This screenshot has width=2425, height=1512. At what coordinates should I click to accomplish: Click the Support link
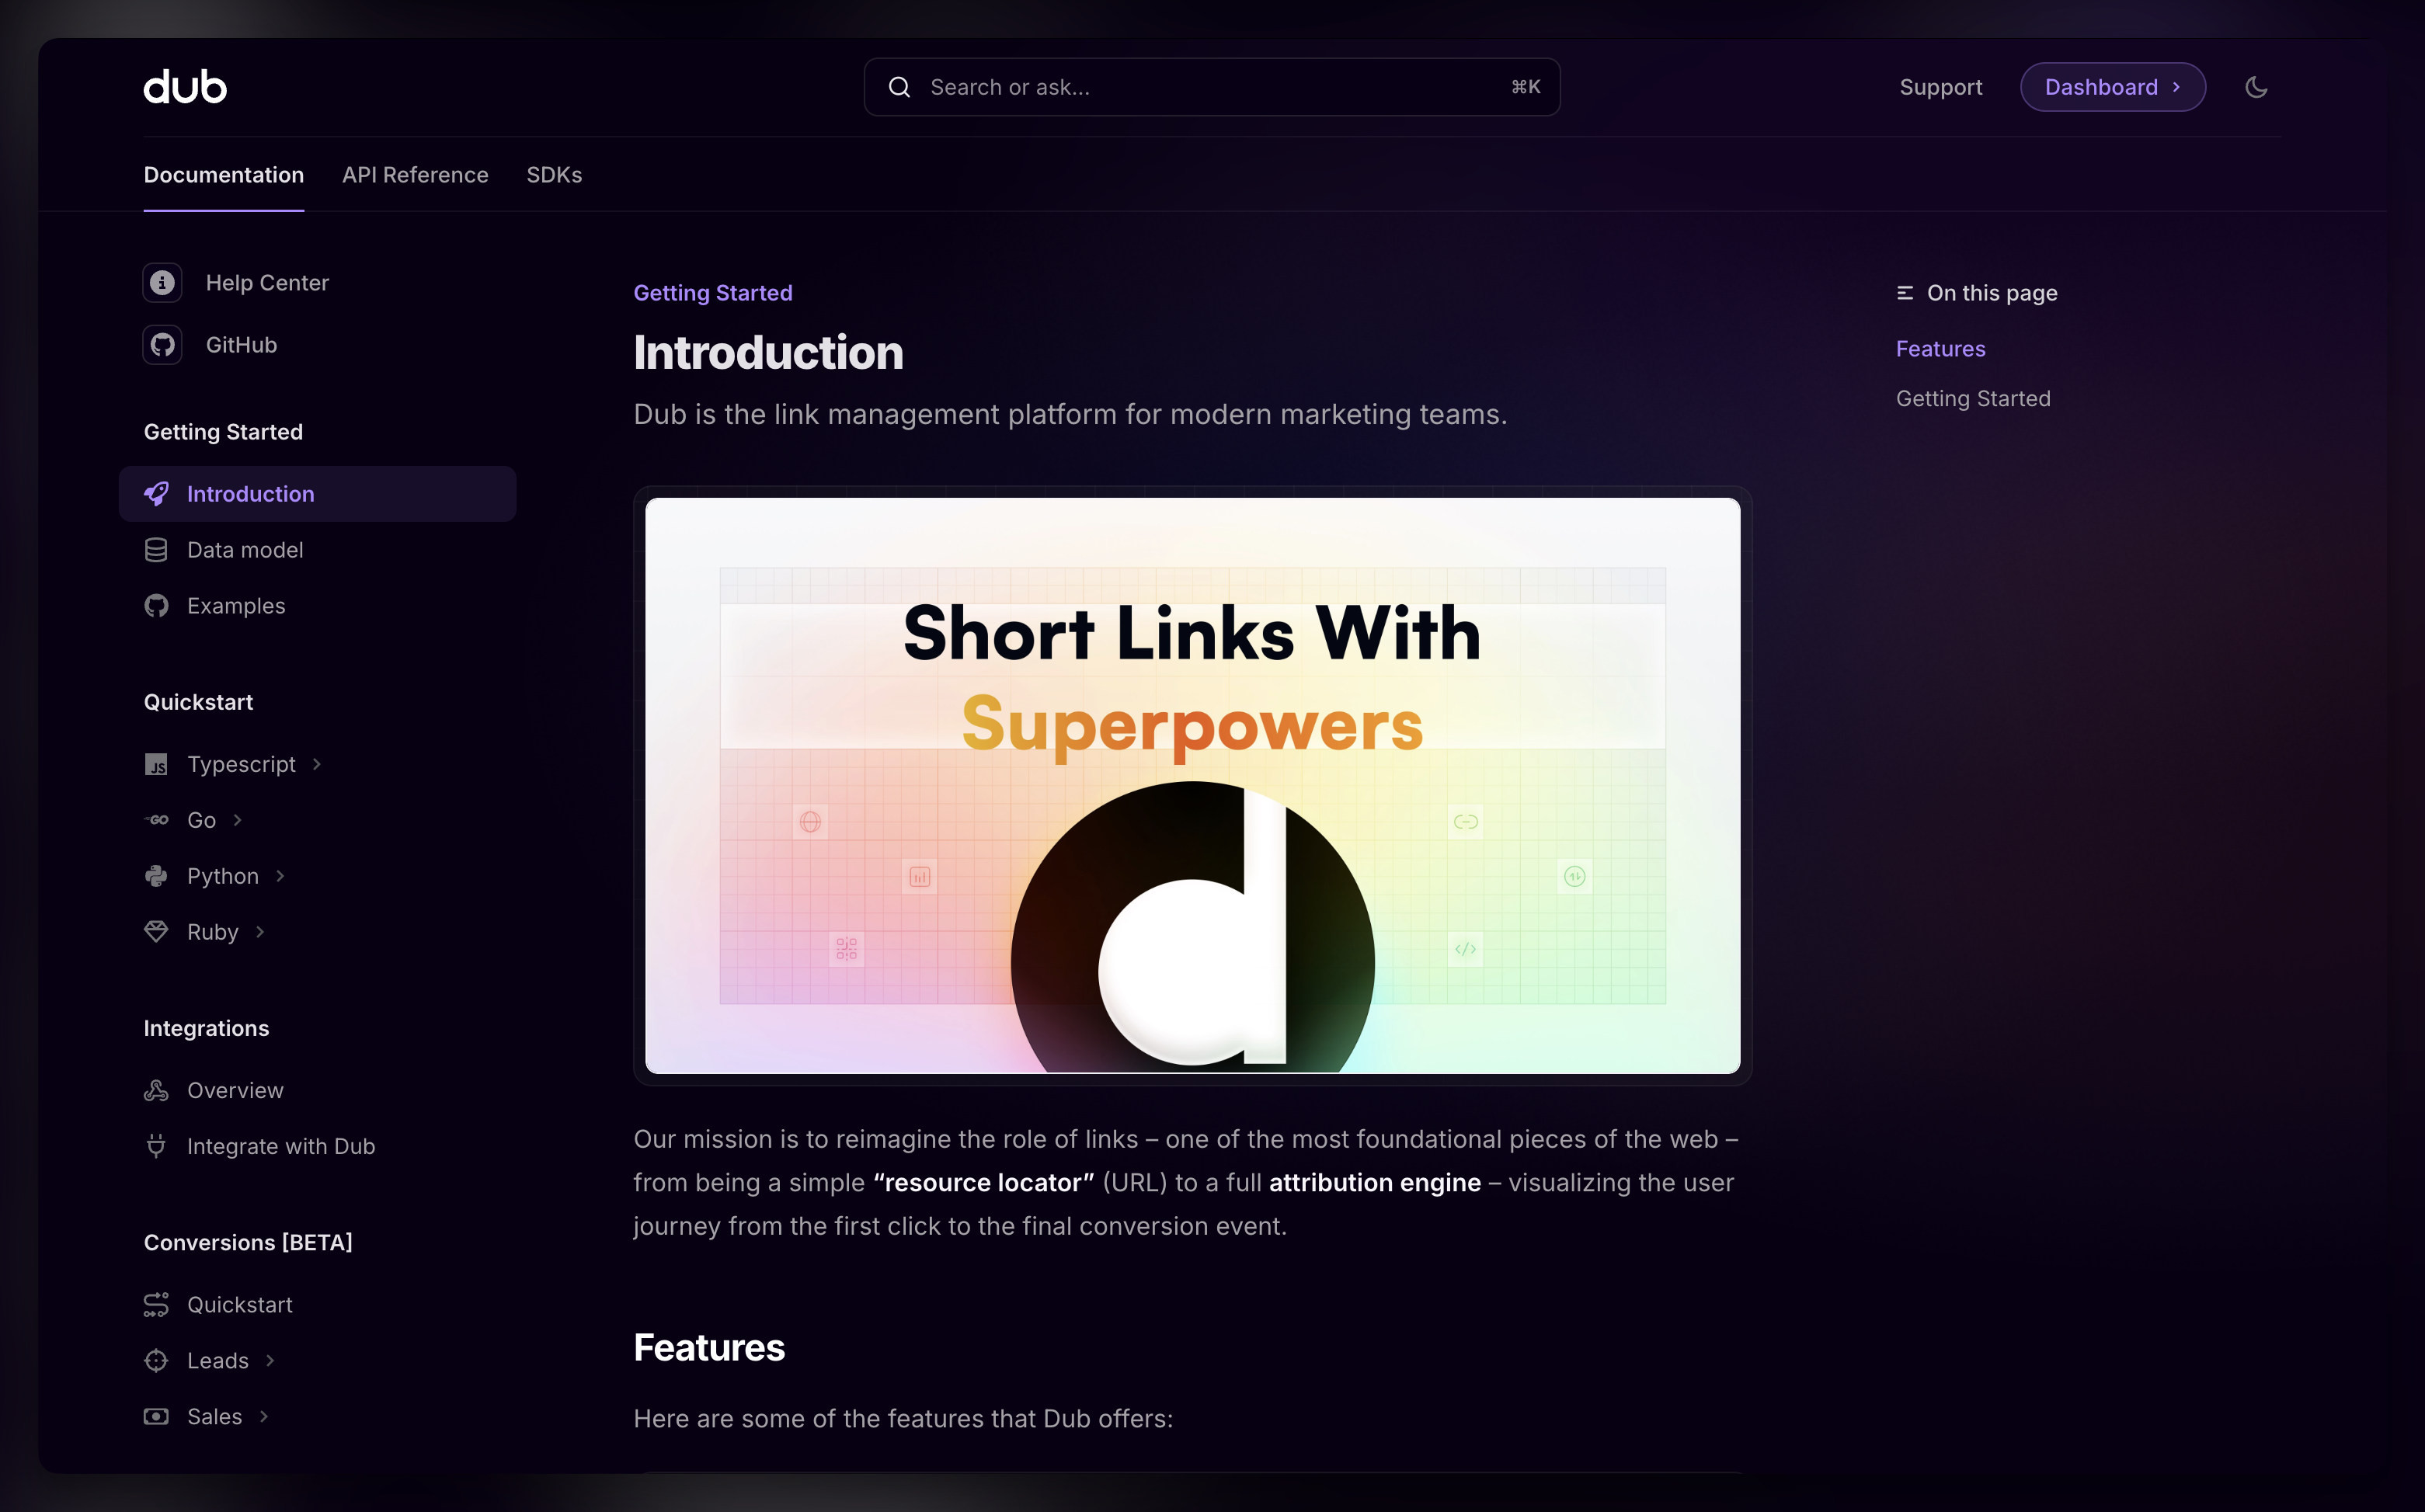(x=1940, y=85)
